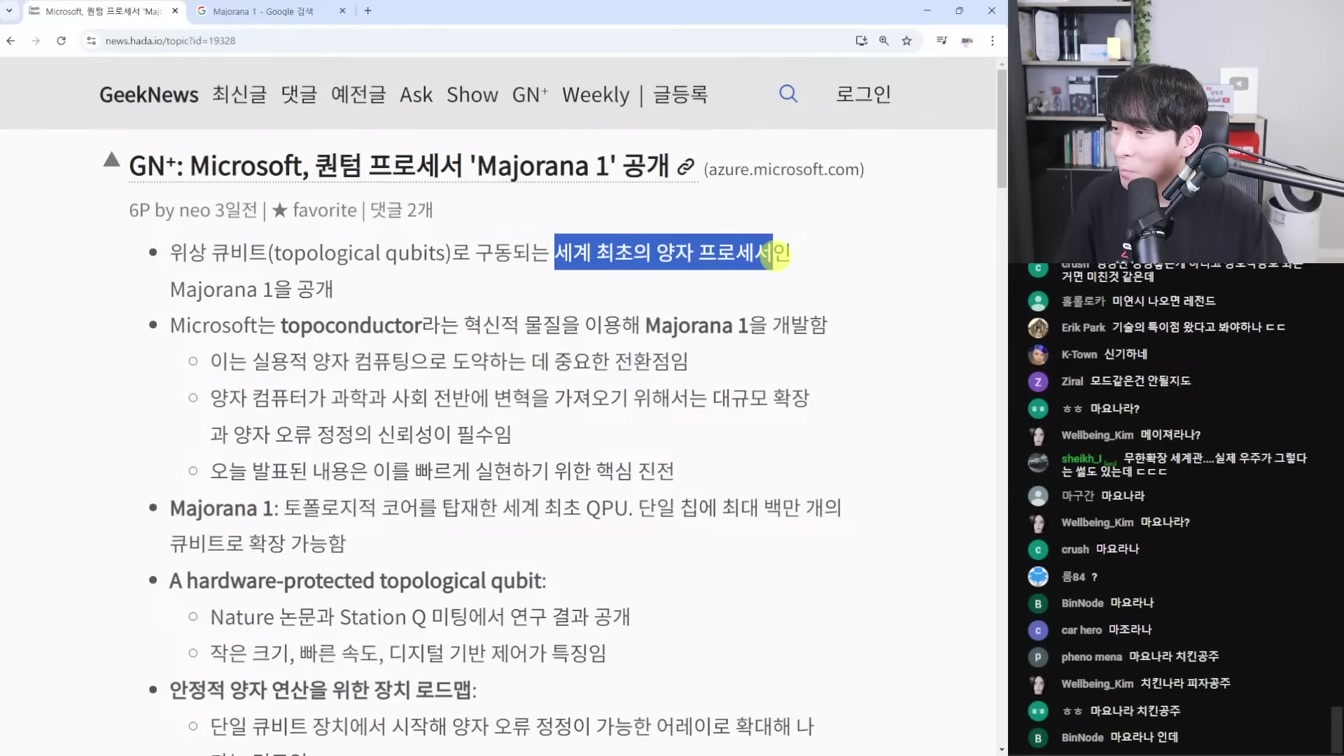Upvote the Majorana 1 article triangle
1344x756 pixels.
point(112,160)
